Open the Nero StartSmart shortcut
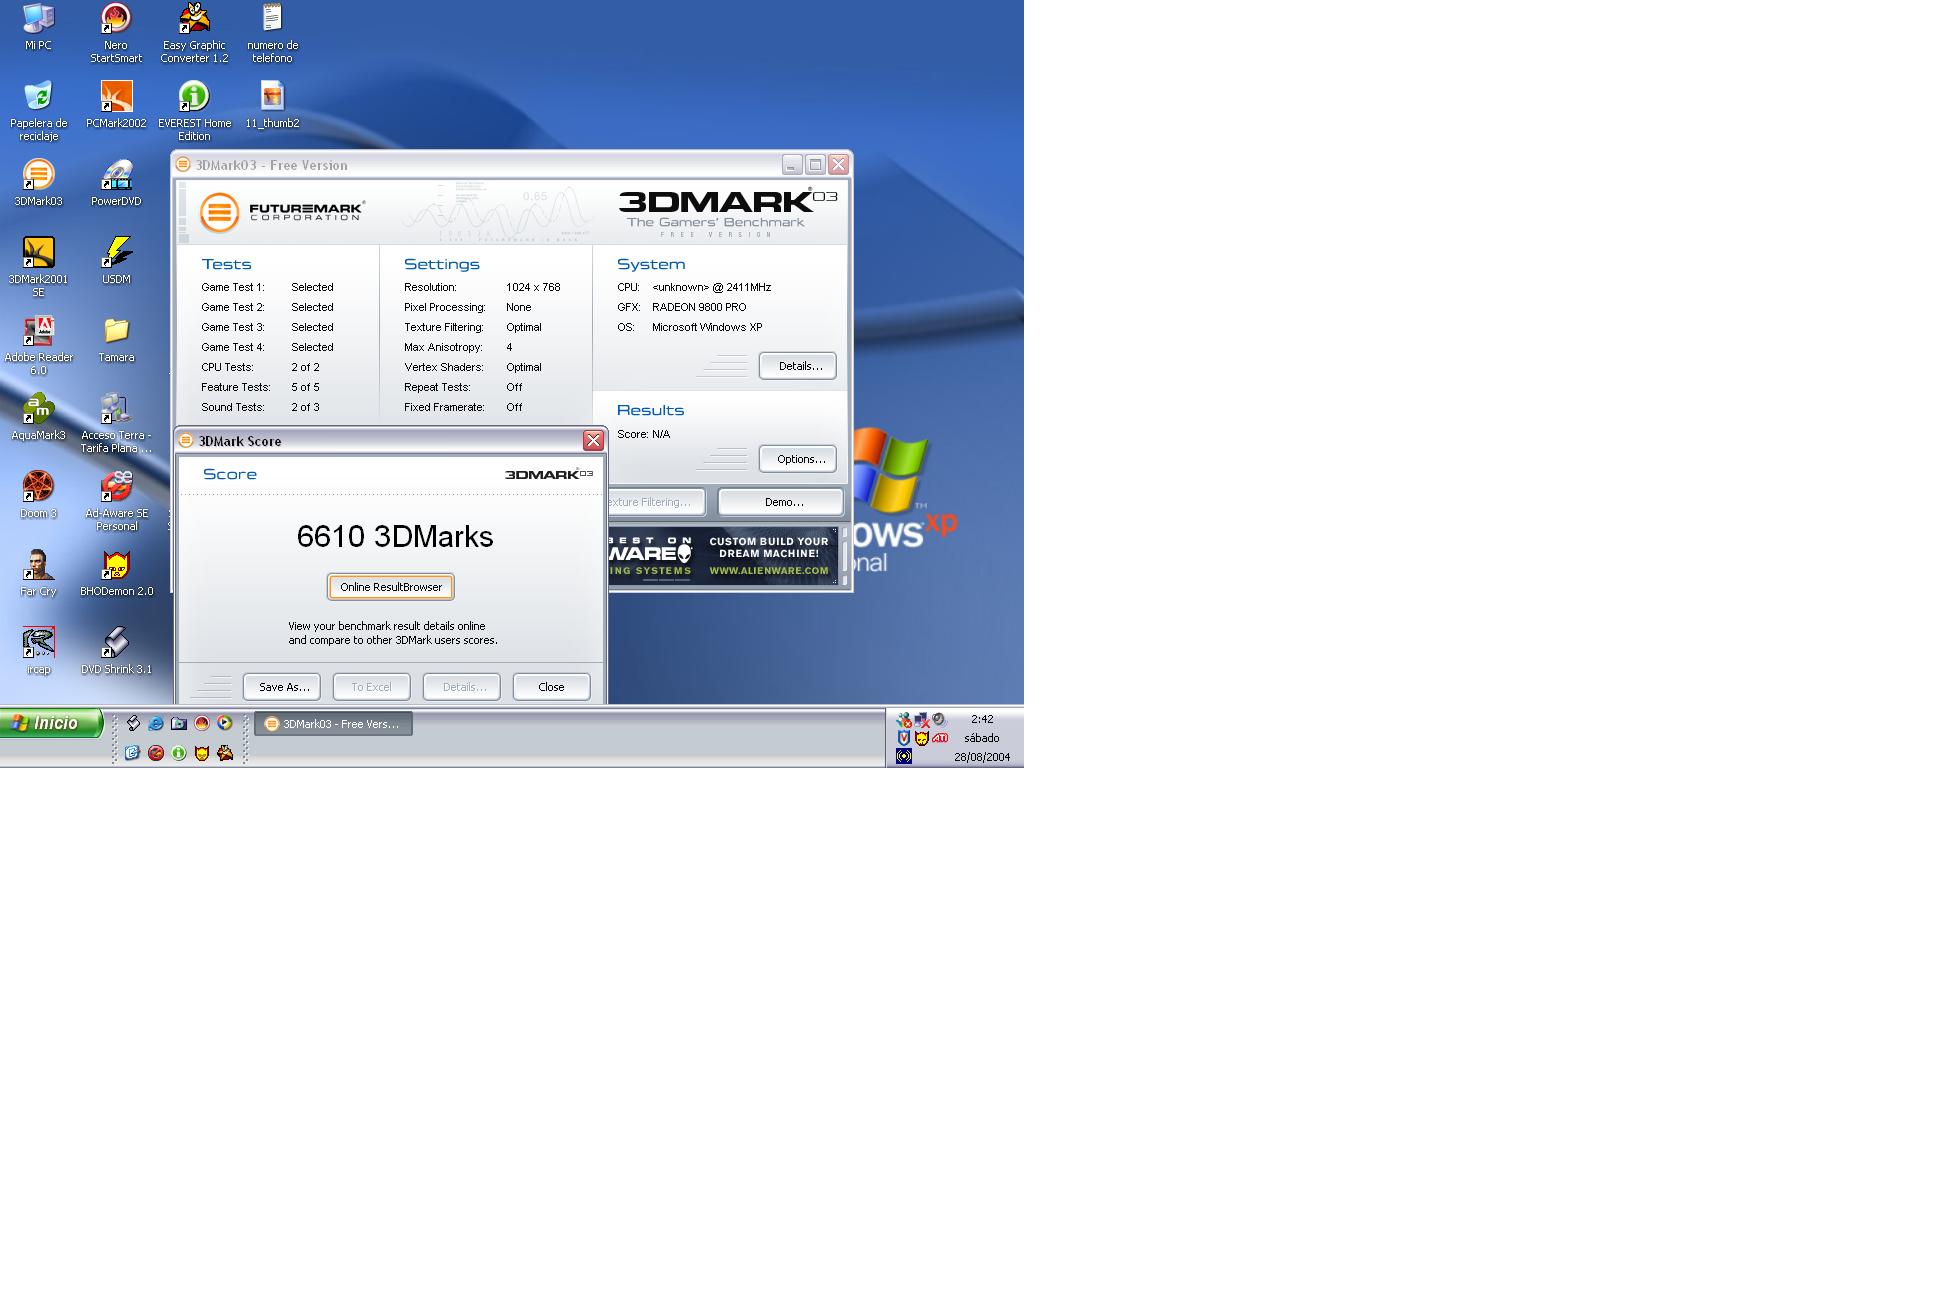Viewport: 1940px width, 1292px height. pyautogui.click(x=116, y=20)
